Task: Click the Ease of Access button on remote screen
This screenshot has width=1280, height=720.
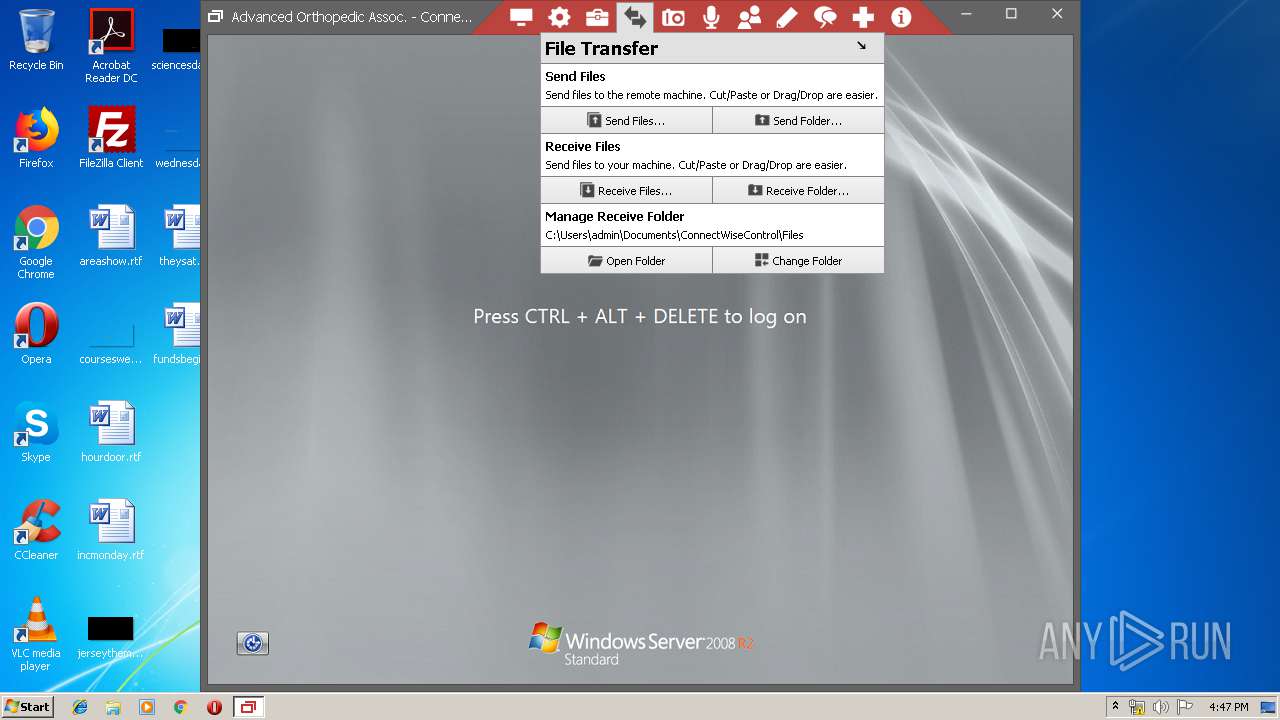Action: [x=253, y=643]
